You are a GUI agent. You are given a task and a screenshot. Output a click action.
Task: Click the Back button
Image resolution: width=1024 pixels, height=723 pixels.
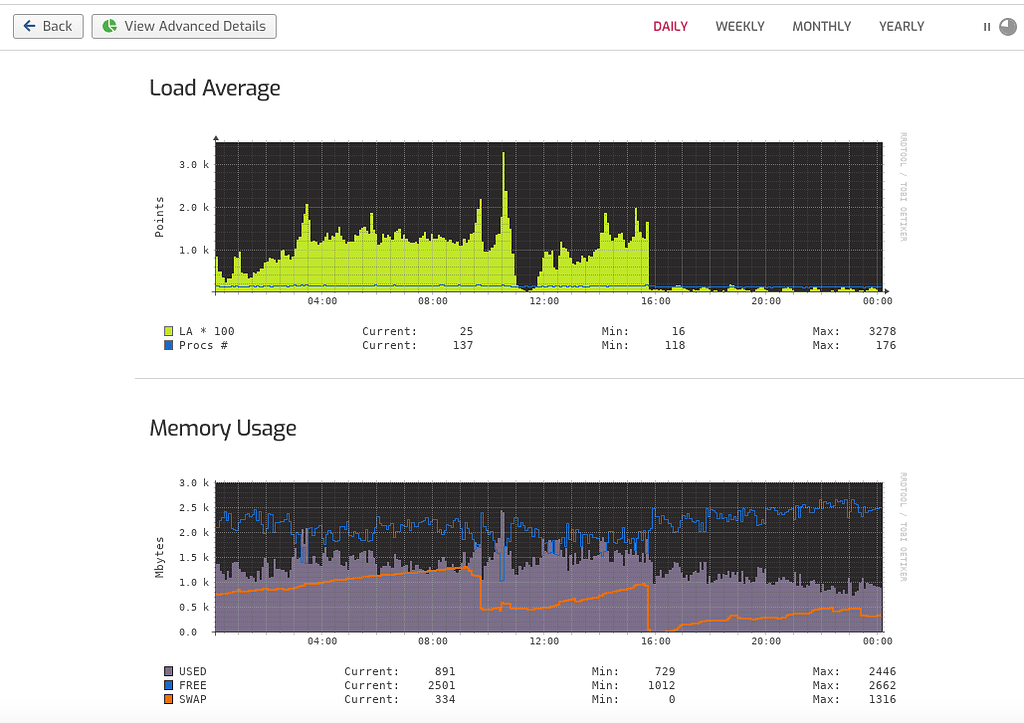47,26
